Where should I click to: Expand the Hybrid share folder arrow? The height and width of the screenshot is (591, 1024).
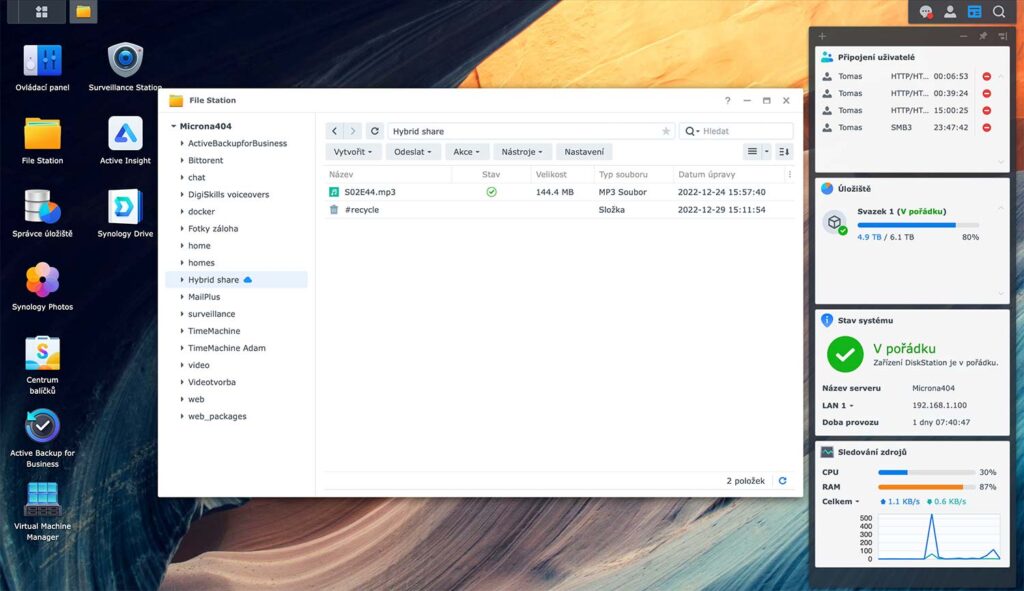(x=182, y=280)
